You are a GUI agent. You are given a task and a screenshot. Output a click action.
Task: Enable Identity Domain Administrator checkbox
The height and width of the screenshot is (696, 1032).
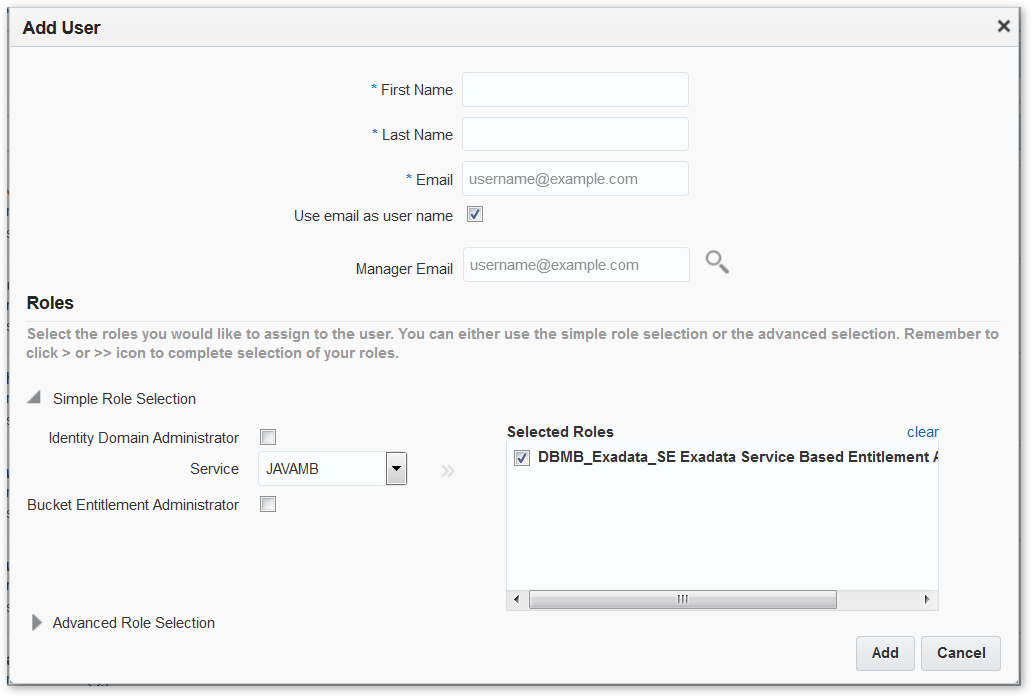click(x=268, y=437)
